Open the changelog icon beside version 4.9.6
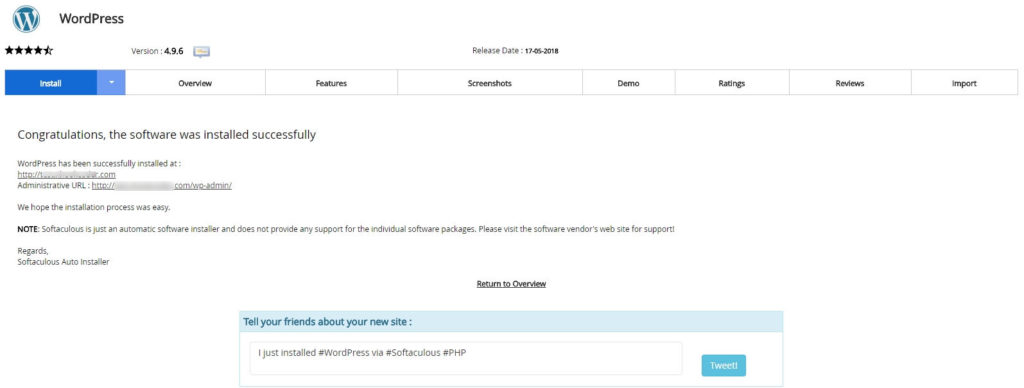 [x=202, y=52]
